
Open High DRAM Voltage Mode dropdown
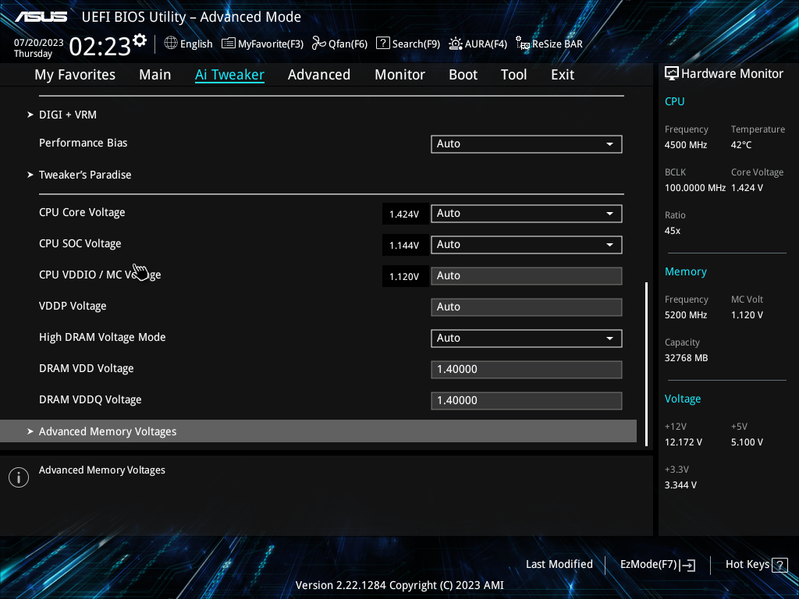click(x=526, y=338)
